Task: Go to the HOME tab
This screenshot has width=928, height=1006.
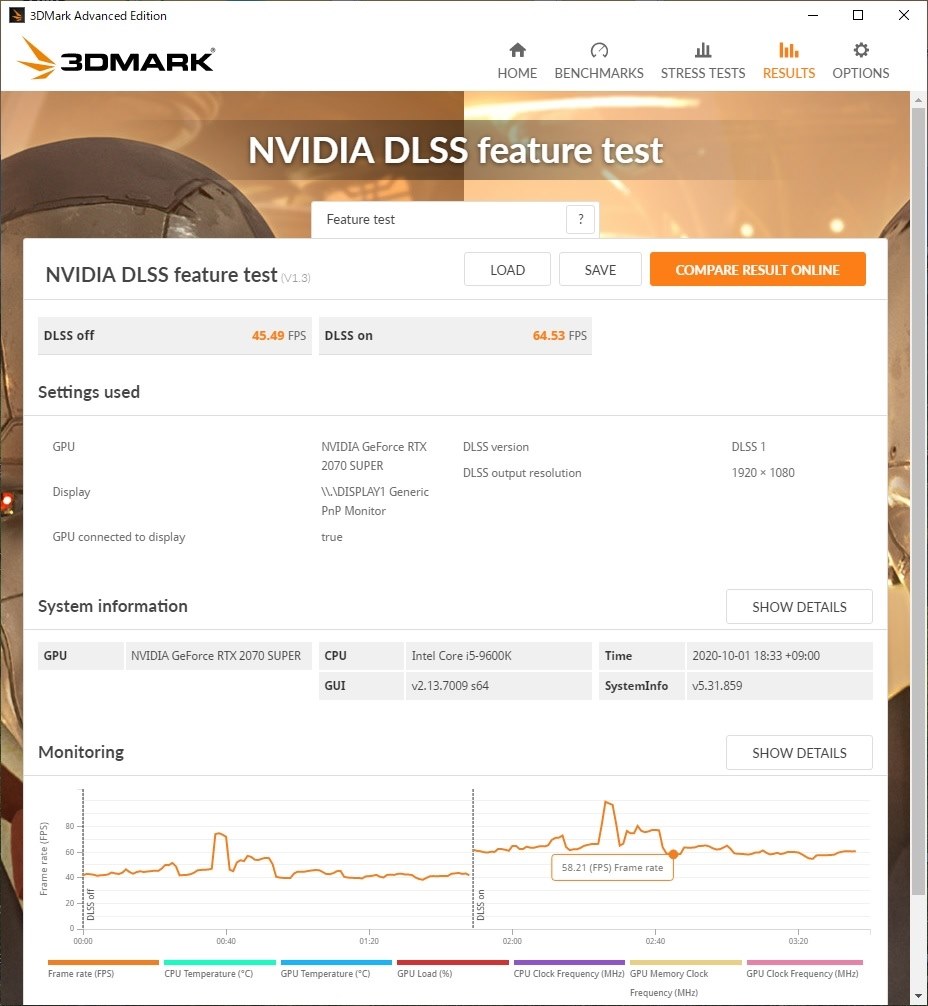Action: point(517,61)
